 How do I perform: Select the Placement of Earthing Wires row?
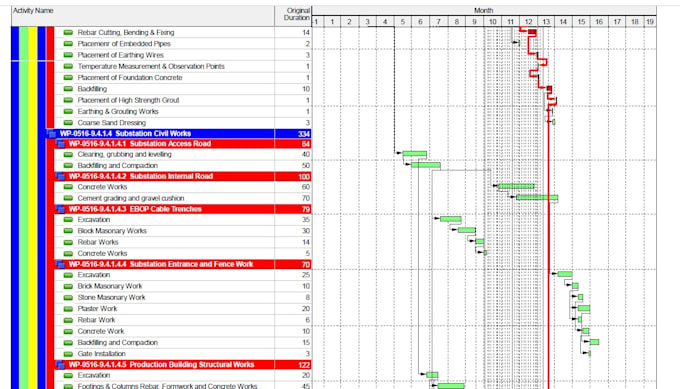point(183,55)
